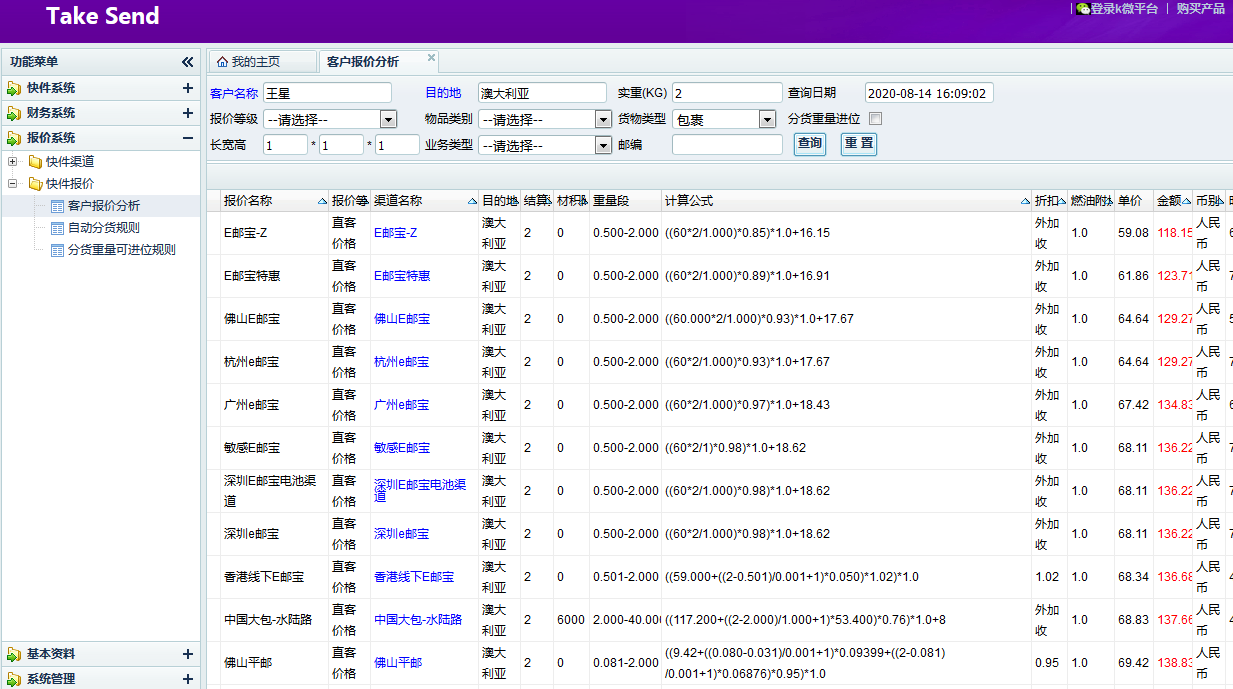The width and height of the screenshot is (1233, 689).
Task: Switch to 我的主页 tab
Action: coord(255,62)
